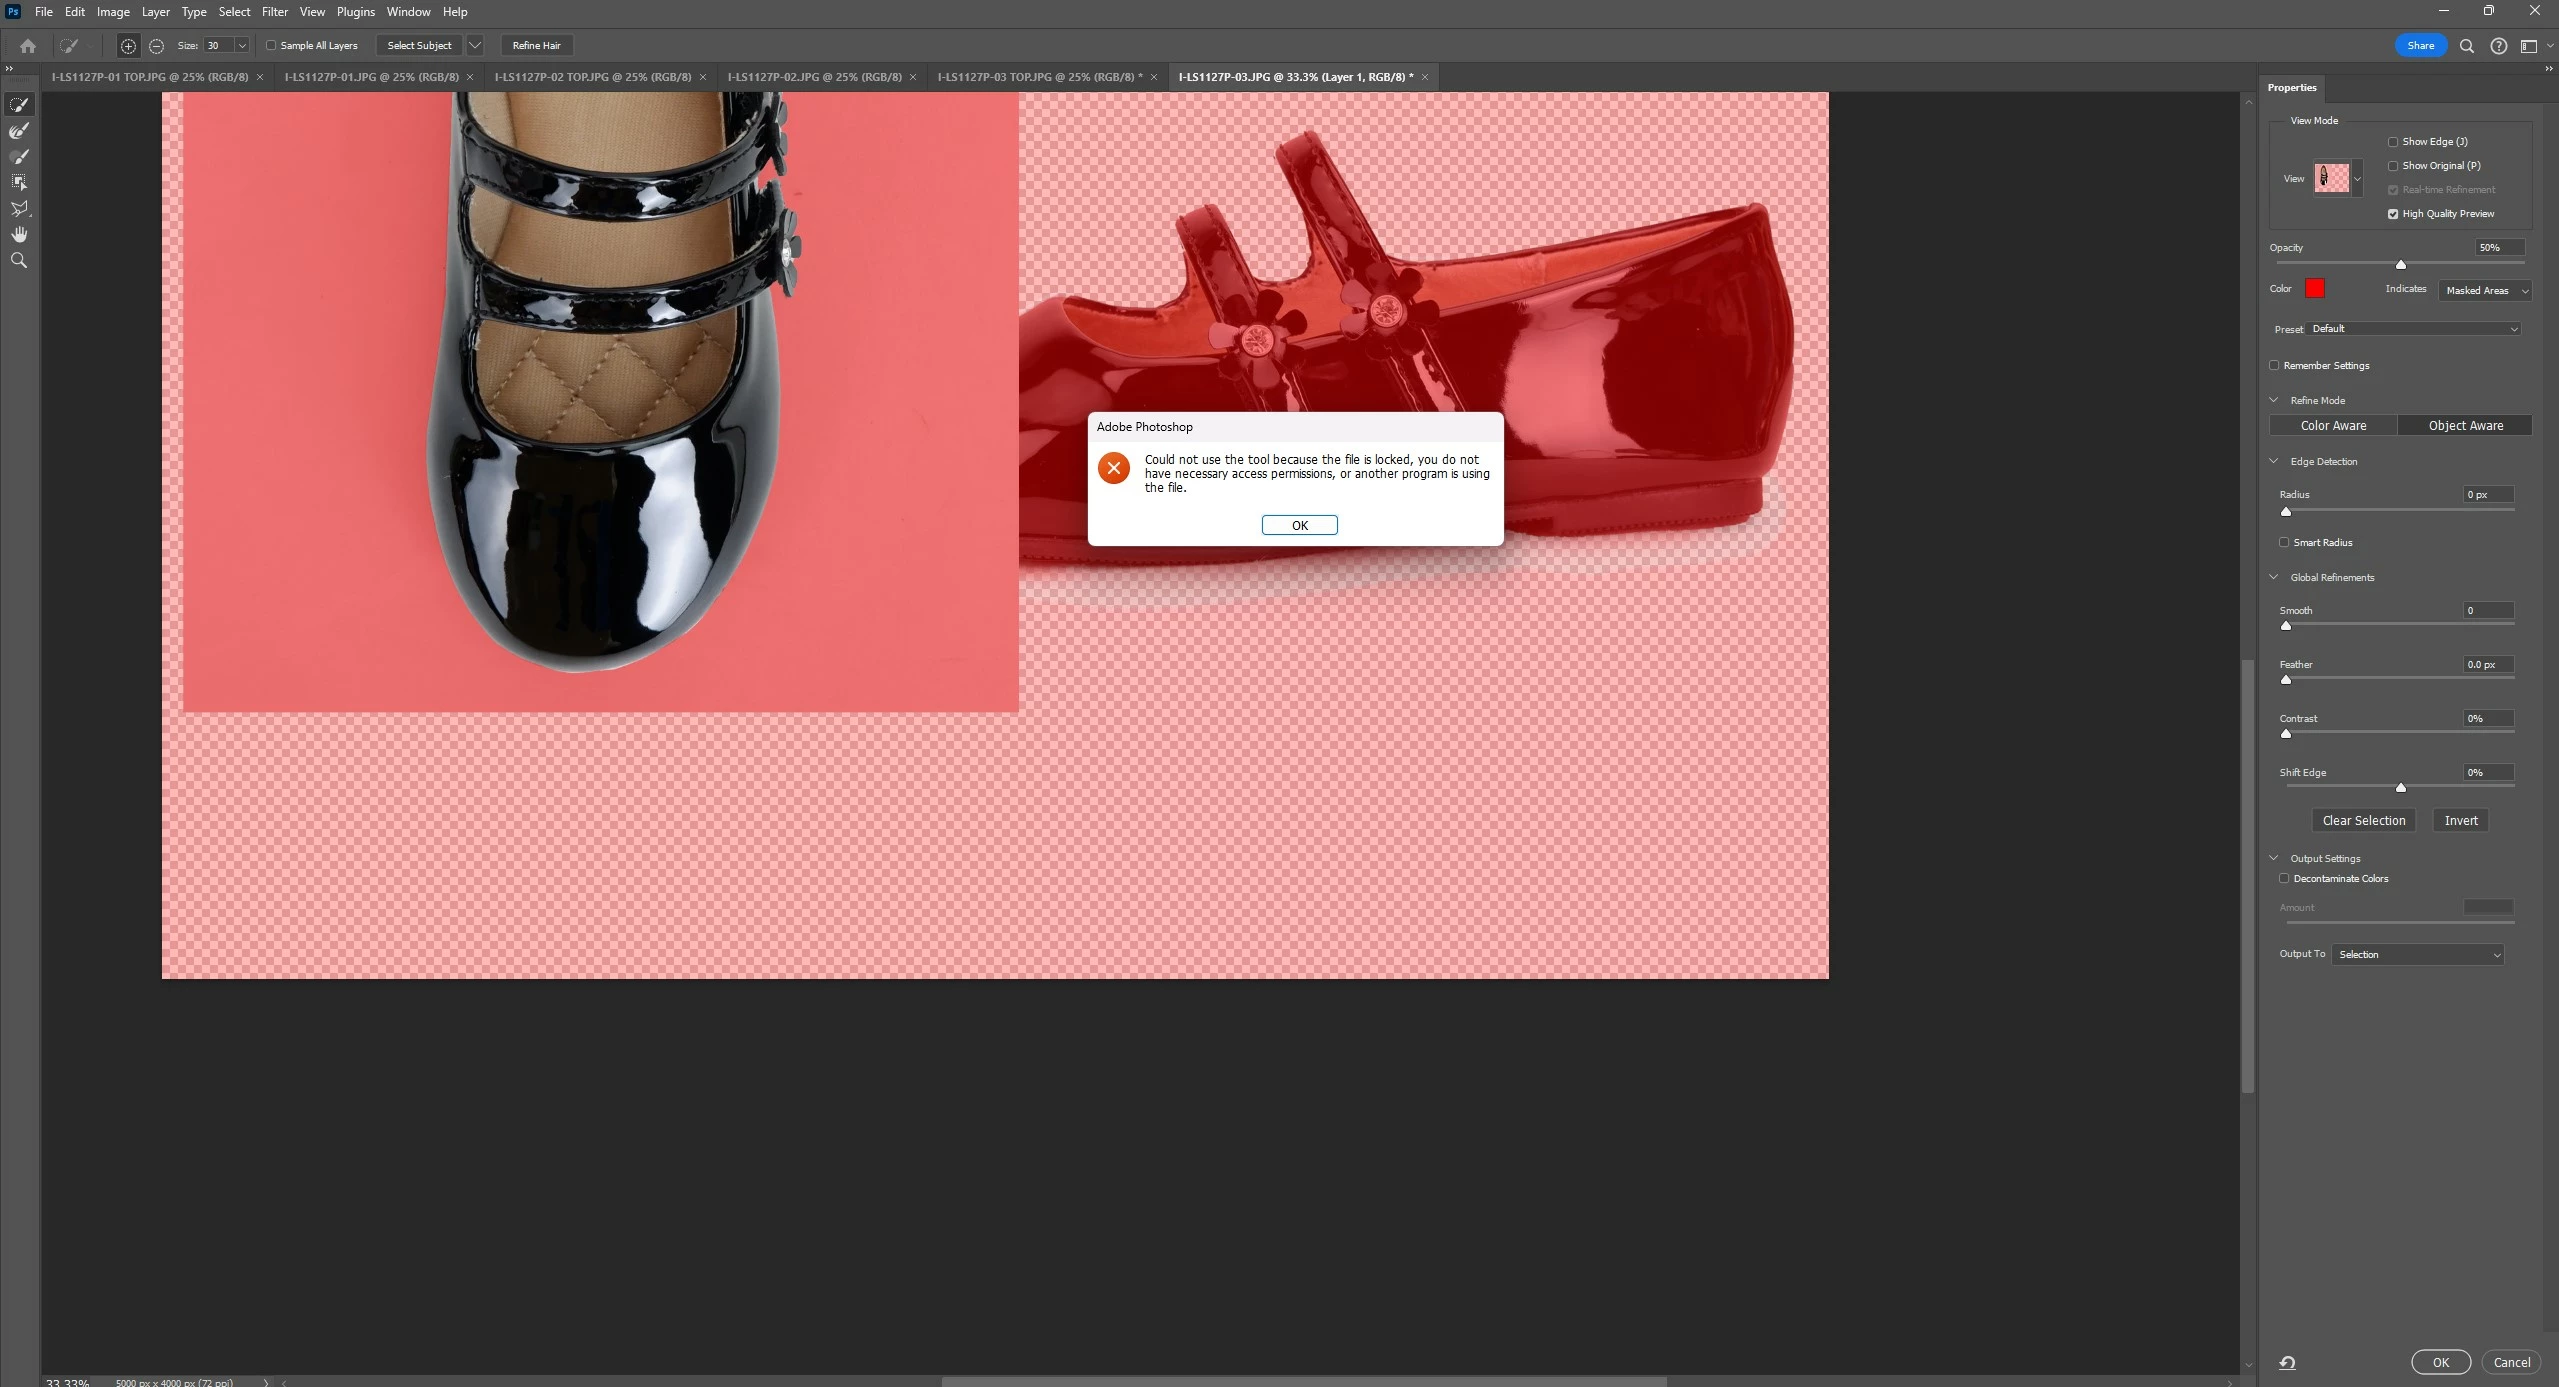Check Decontaminate Colors option
Viewport: 2559px width, 1387px height.
(x=2284, y=879)
